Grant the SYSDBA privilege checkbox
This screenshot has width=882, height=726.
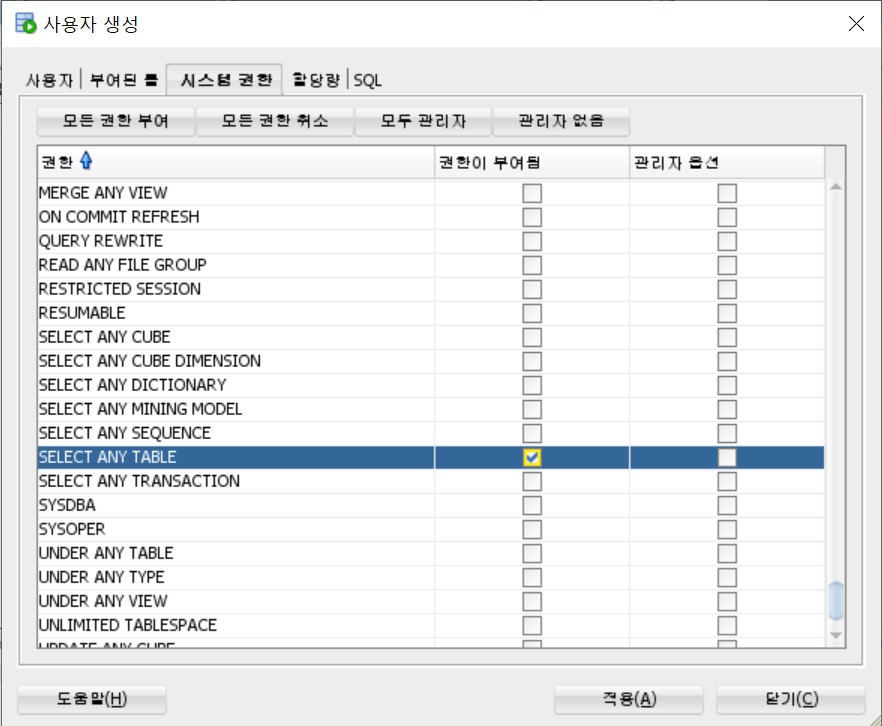(532, 505)
